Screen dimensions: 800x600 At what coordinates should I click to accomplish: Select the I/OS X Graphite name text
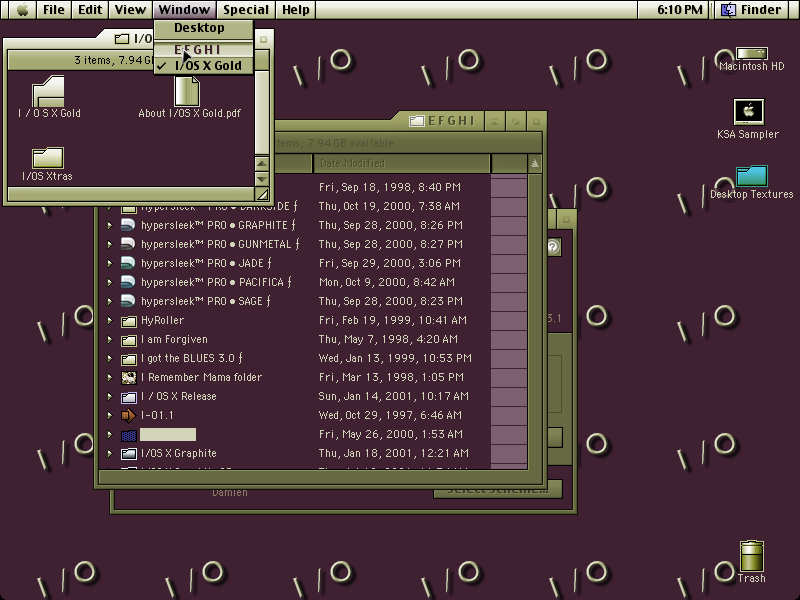pos(179,453)
